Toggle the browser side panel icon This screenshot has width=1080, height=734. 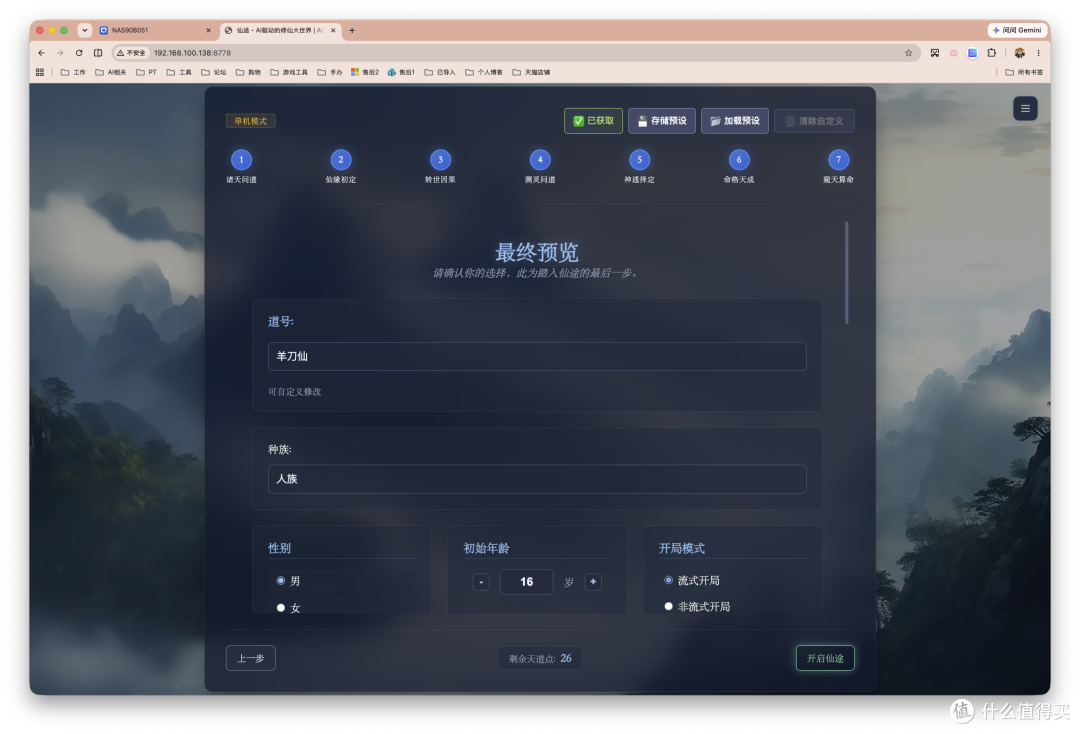tap(98, 53)
